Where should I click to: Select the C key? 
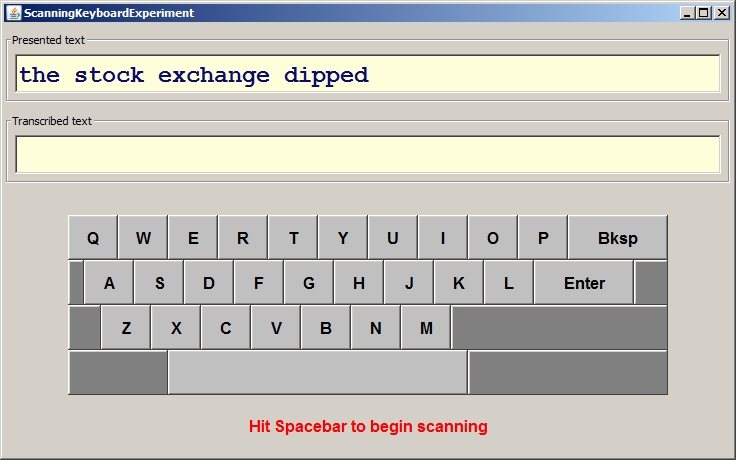tap(226, 328)
